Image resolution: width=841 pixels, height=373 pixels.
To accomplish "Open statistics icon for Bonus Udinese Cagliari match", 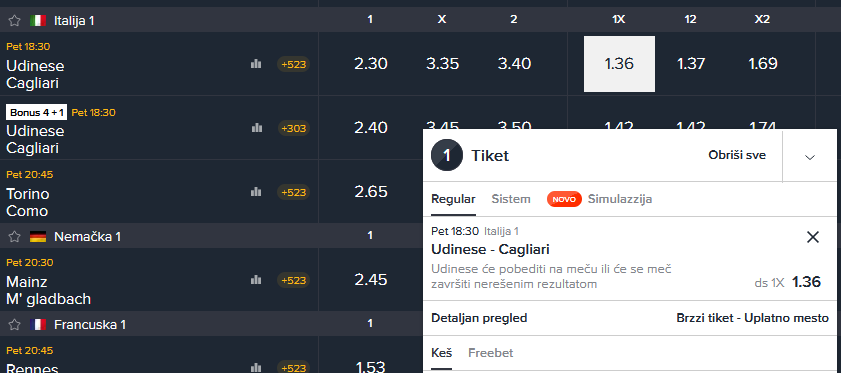I will tap(256, 128).
